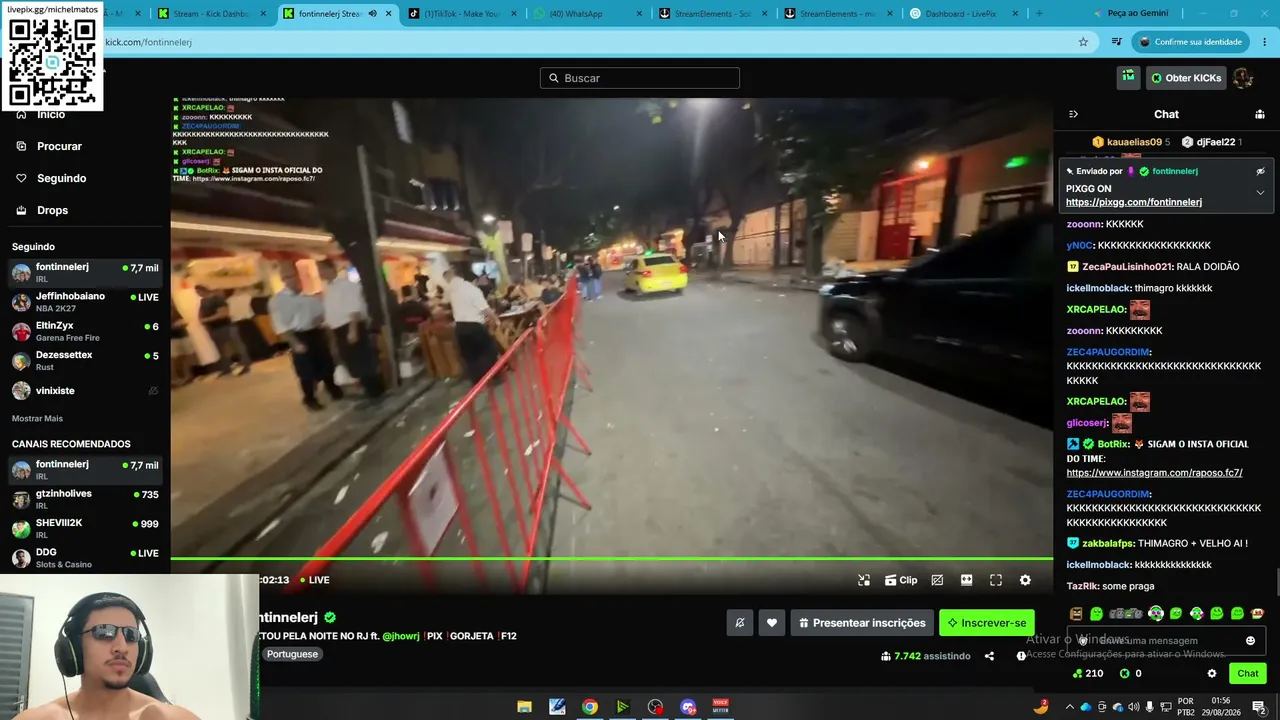Open File Explorer from taskbar
Screen dimensions: 1280x720
[x=524, y=707]
